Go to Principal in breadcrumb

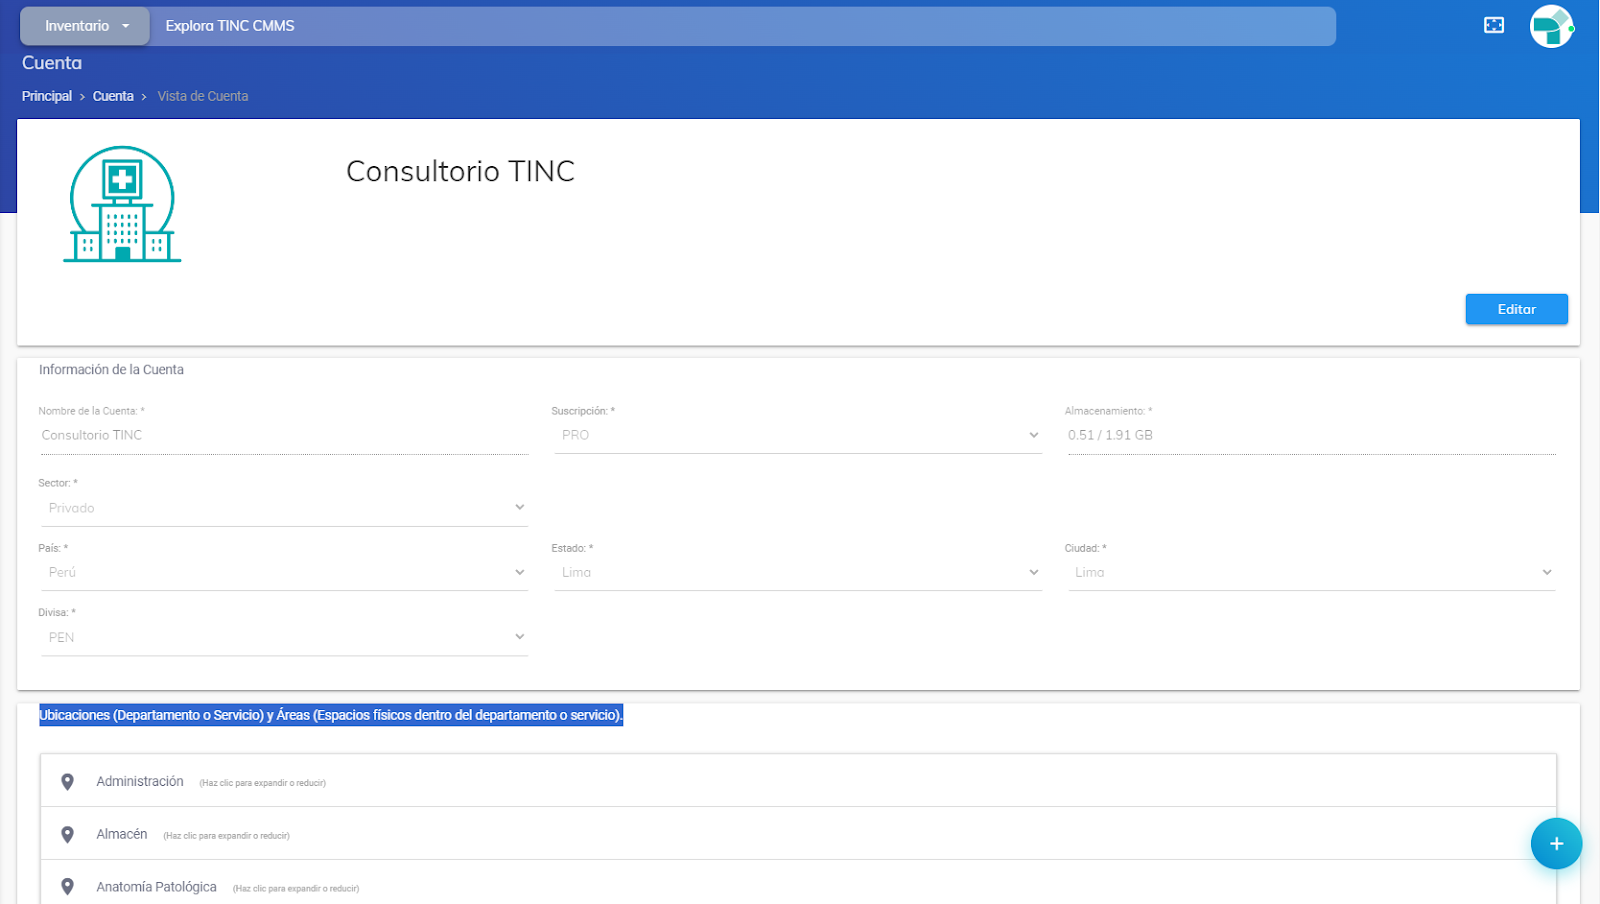[x=47, y=96]
